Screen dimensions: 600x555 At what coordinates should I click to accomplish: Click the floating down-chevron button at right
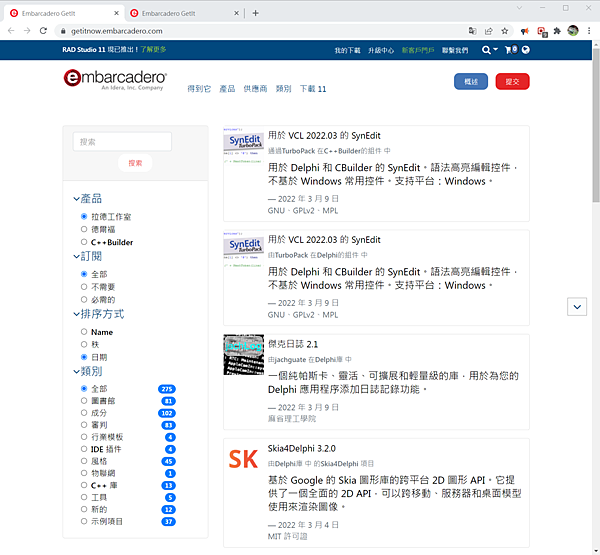(577, 307)
